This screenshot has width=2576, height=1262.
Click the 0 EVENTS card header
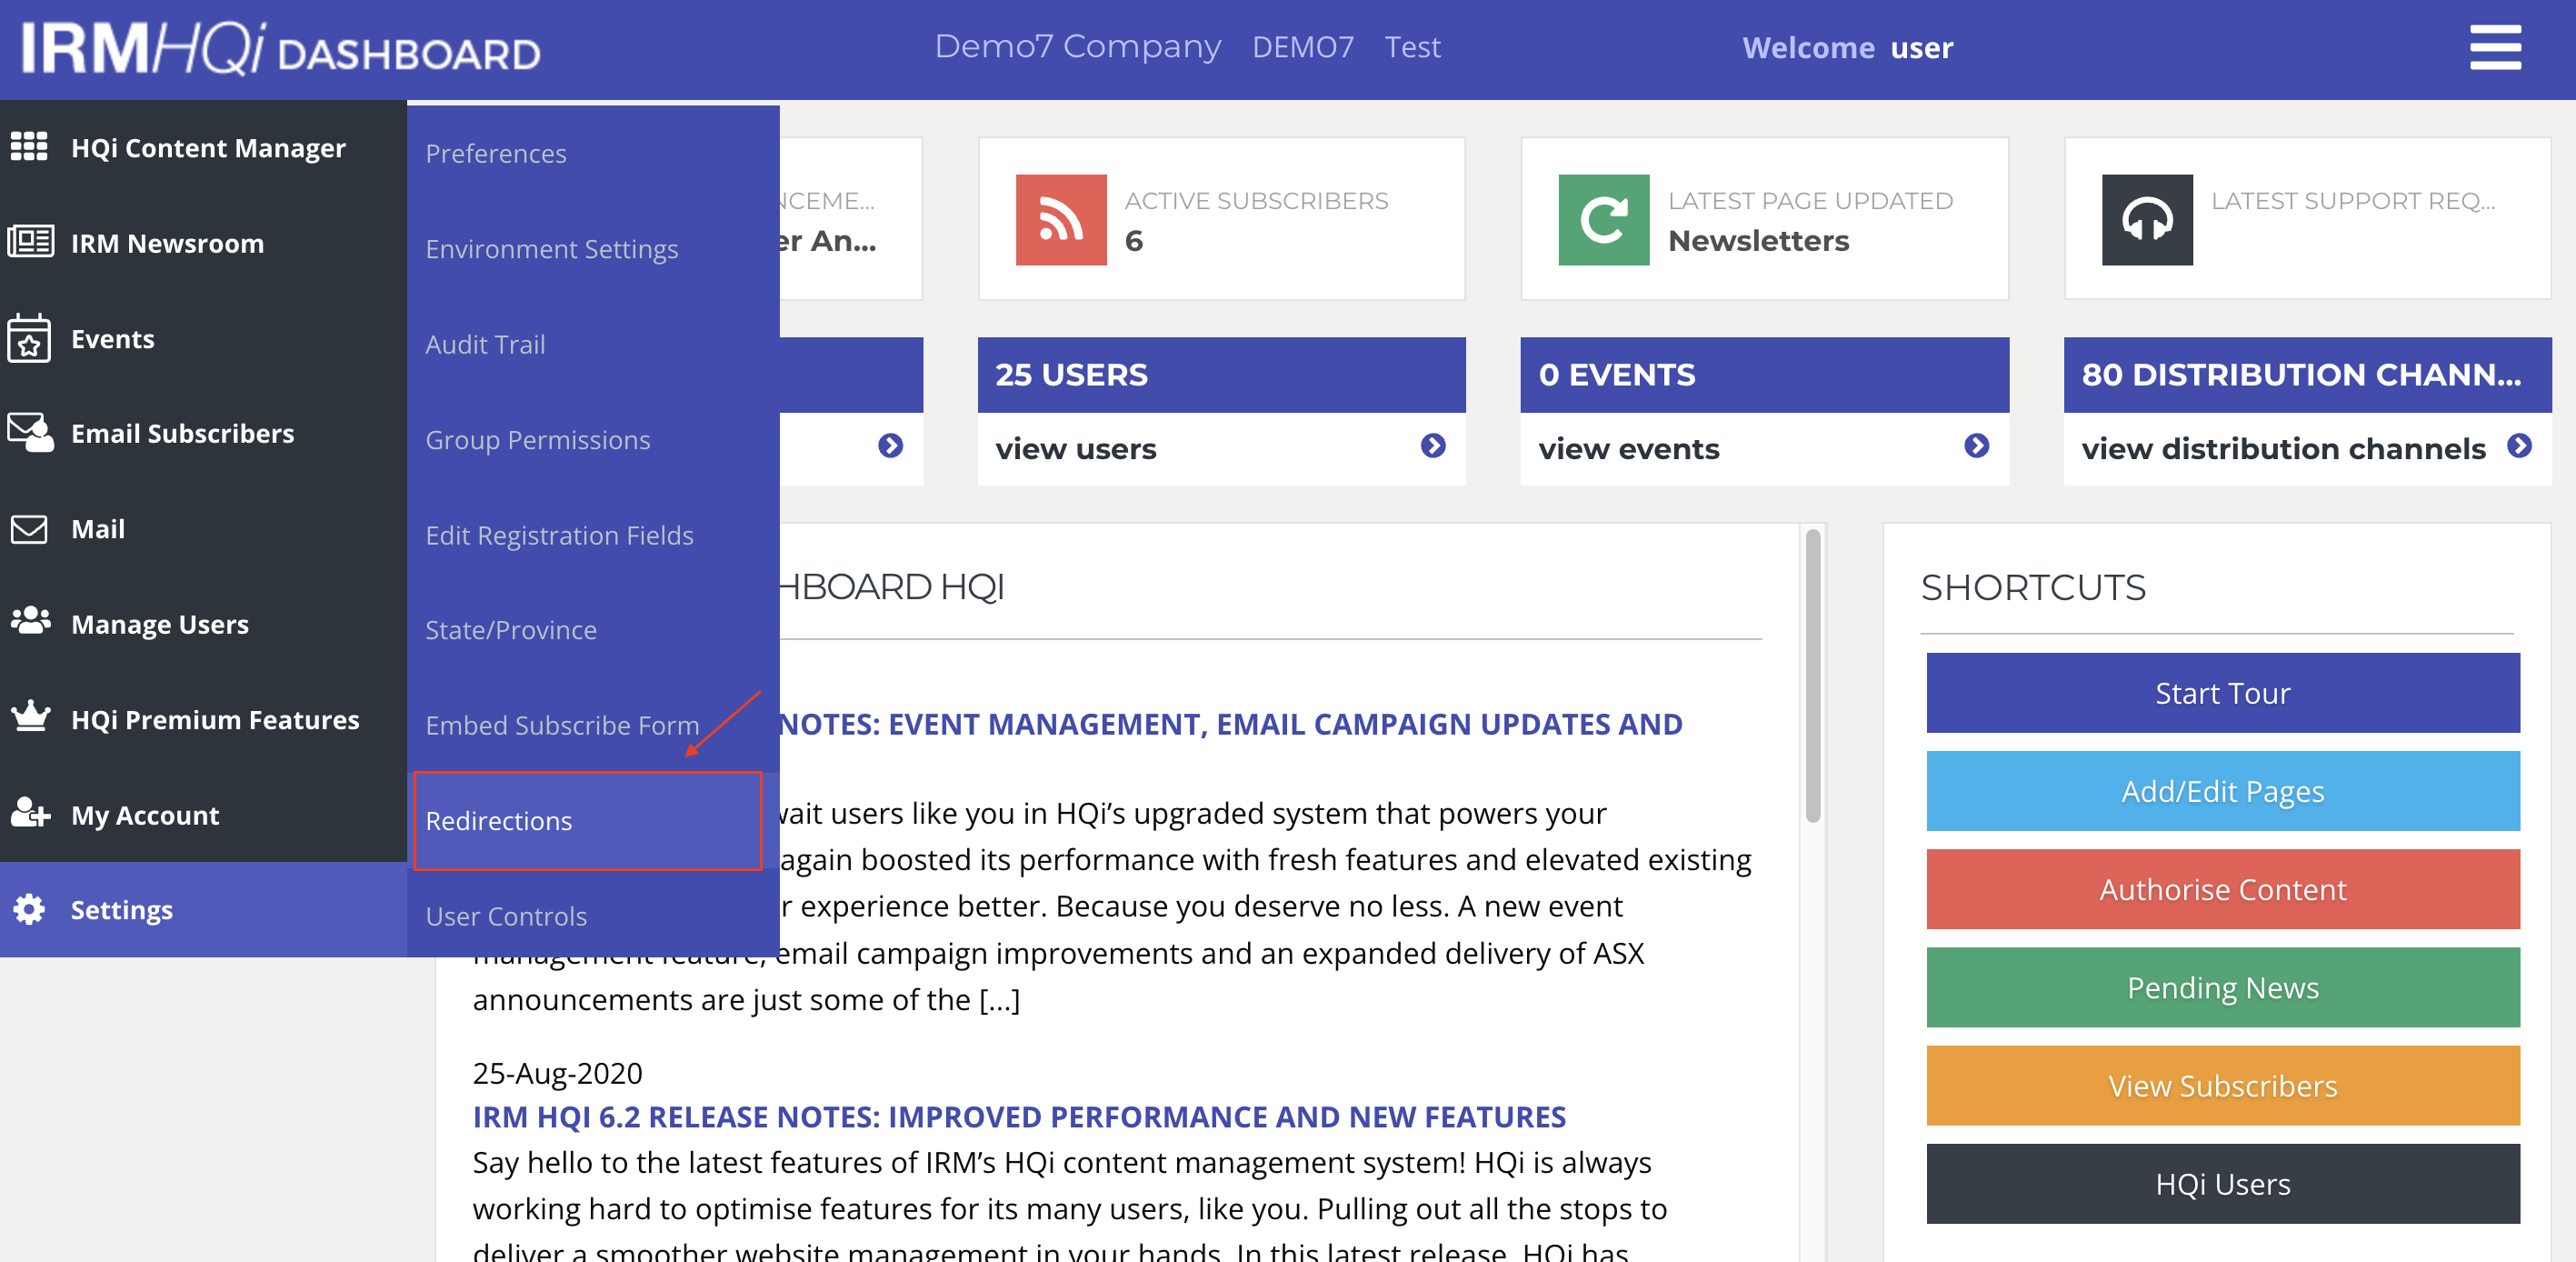click(x=1764, y=374)
